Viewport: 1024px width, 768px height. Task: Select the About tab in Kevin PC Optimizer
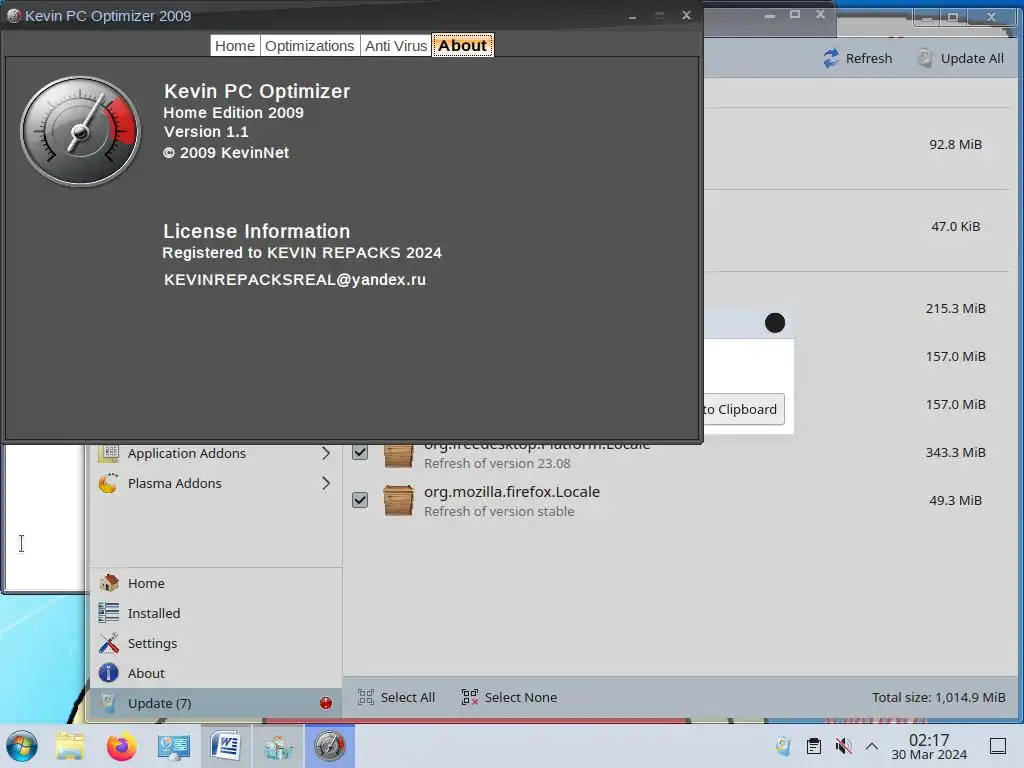(x=462, y=46)
